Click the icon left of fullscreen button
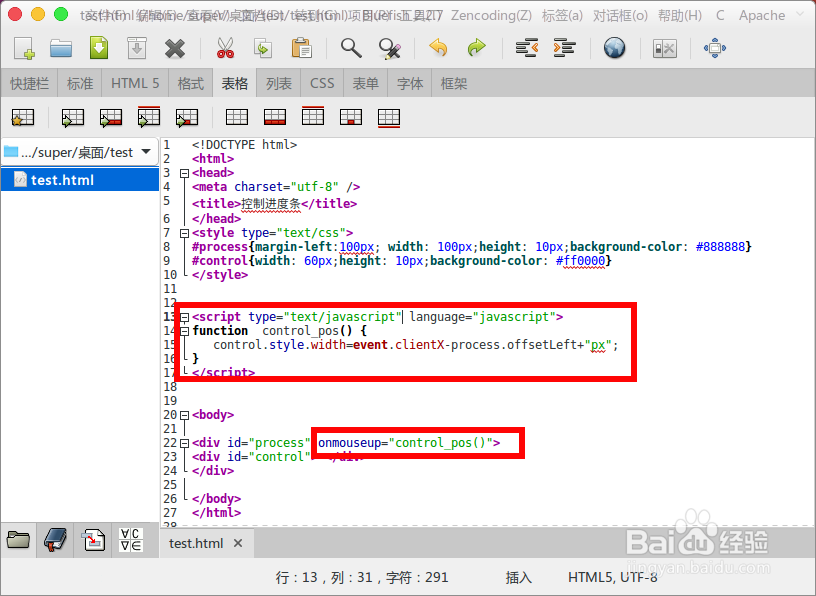The width and height of the screenshot is (816, 596). pos(665,48)
